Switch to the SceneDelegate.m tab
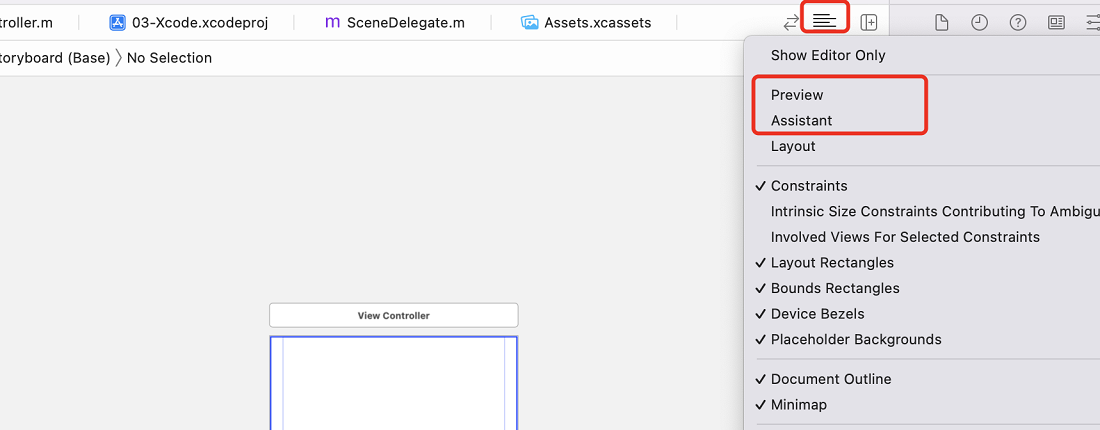The image size is (1100, 430). tap(394, 22)
